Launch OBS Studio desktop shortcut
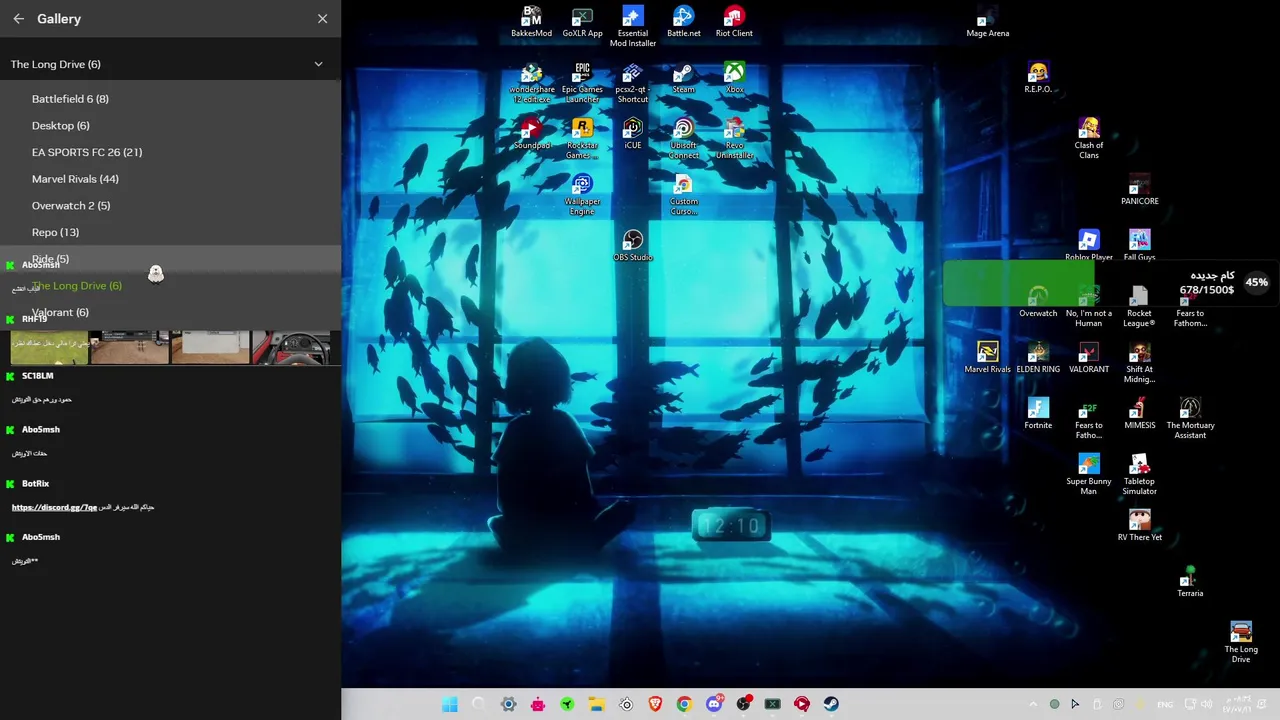This screenshot has height=720, width=1280. (x=633, y=246)
